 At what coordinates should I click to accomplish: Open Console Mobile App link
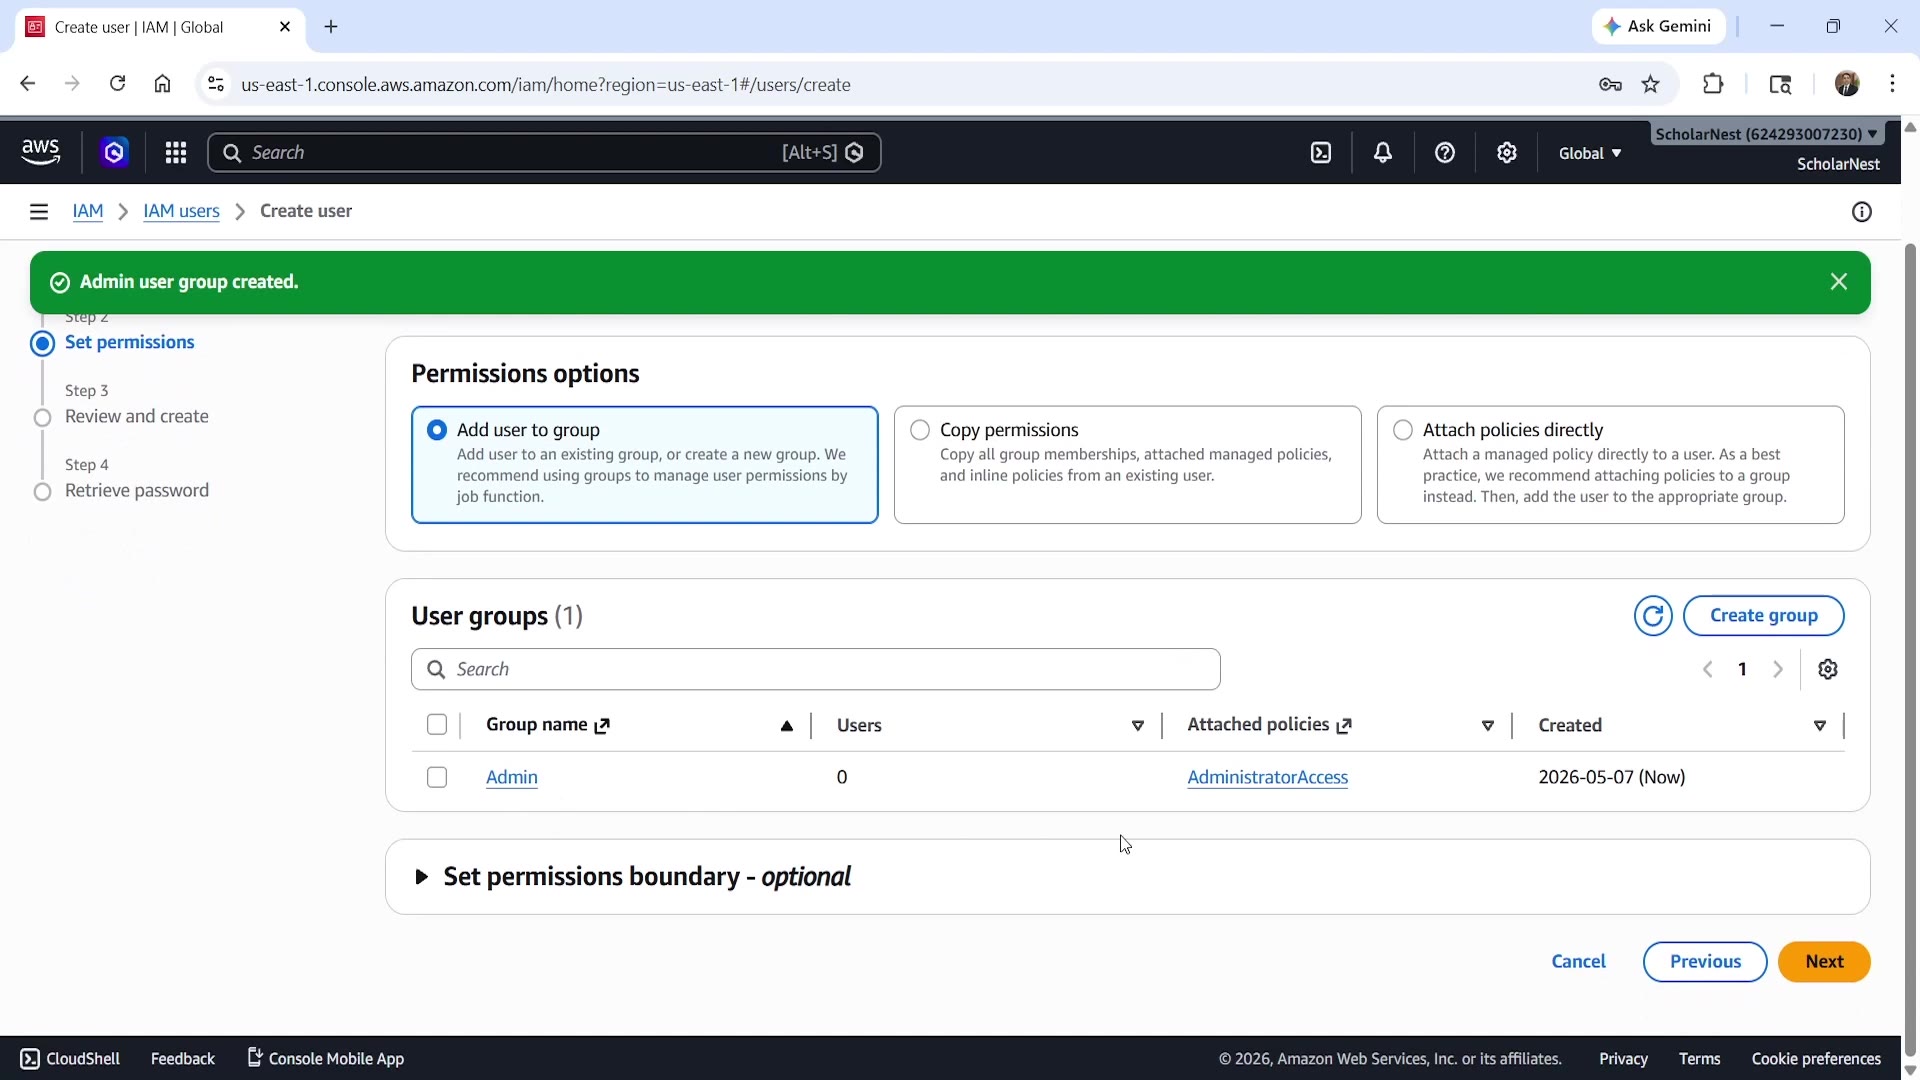point(326,1058)
